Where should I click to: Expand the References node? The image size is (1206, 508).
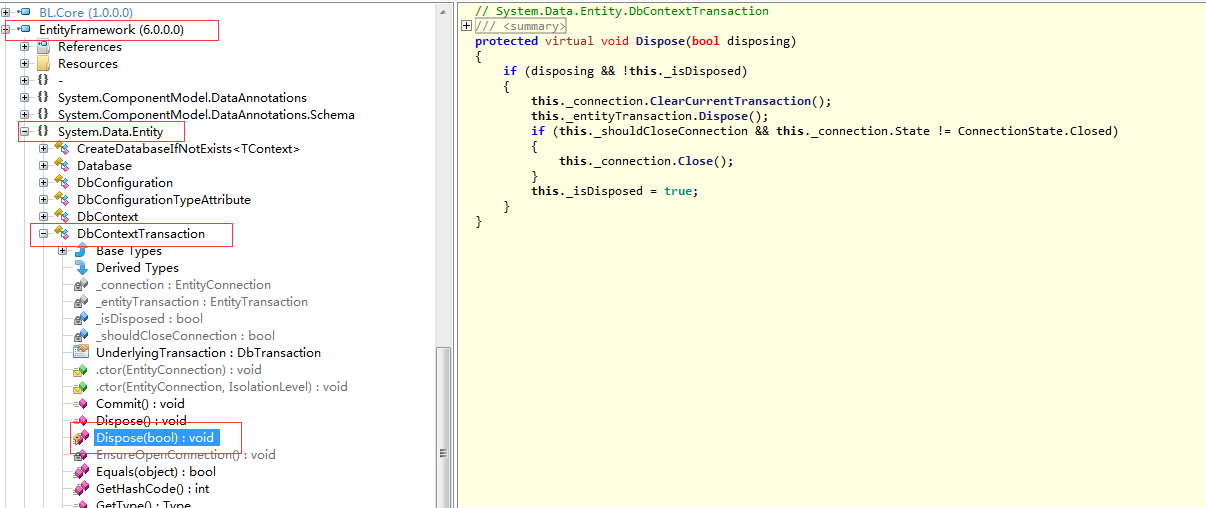(x=25, y=47)
